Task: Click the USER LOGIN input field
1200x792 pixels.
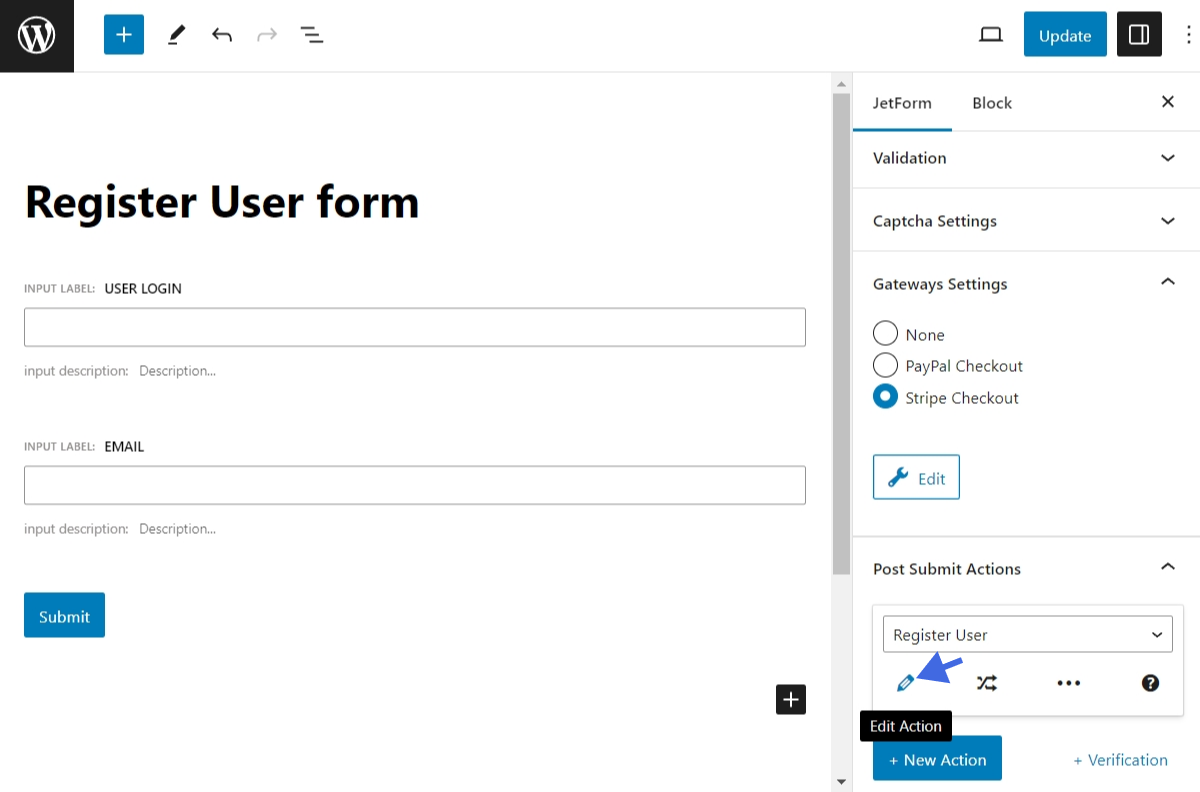Action: [415, 327]
